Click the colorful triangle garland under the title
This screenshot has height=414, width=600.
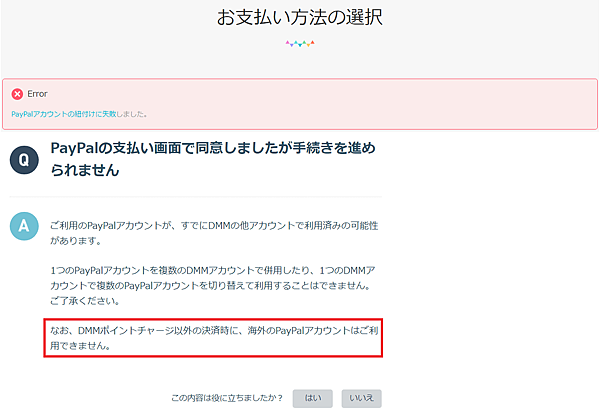click(x=300, y=43)
